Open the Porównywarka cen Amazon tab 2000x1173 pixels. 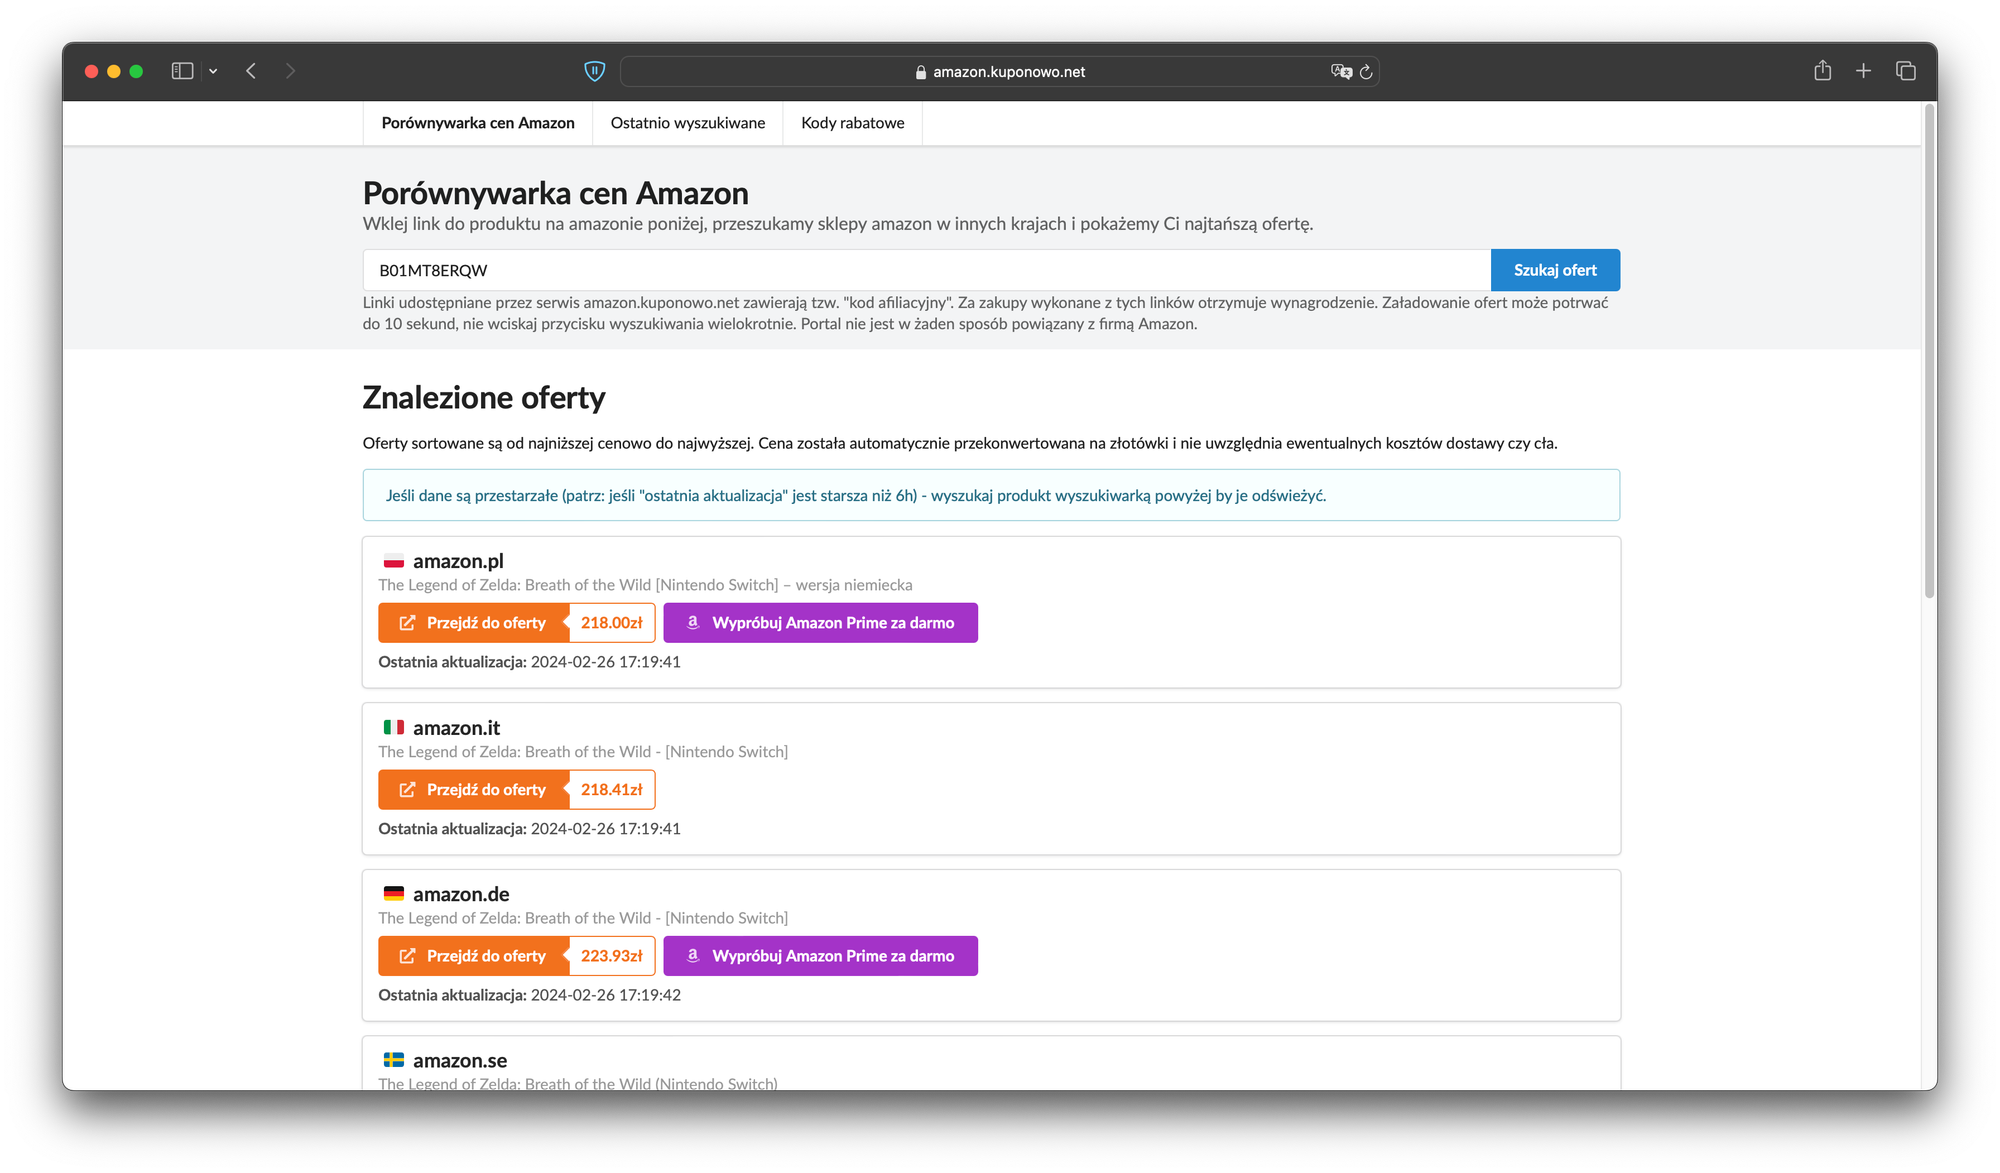coord(478,123)
